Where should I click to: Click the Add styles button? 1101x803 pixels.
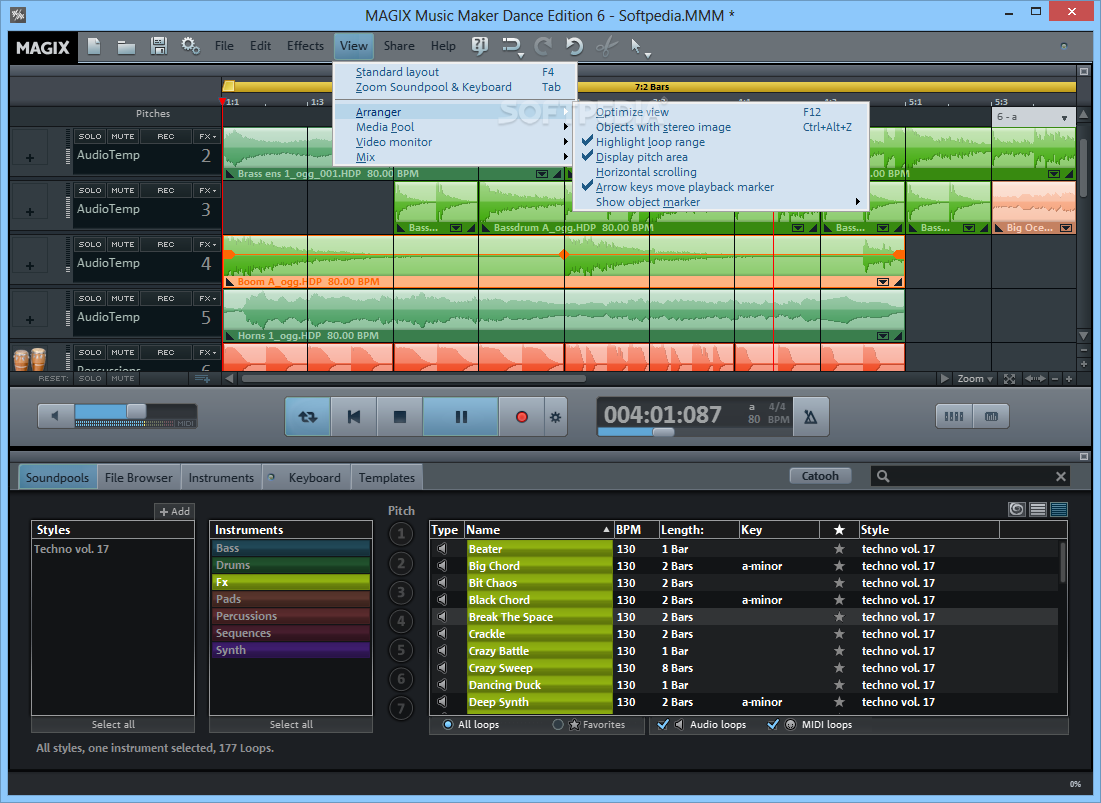point(174,512)
